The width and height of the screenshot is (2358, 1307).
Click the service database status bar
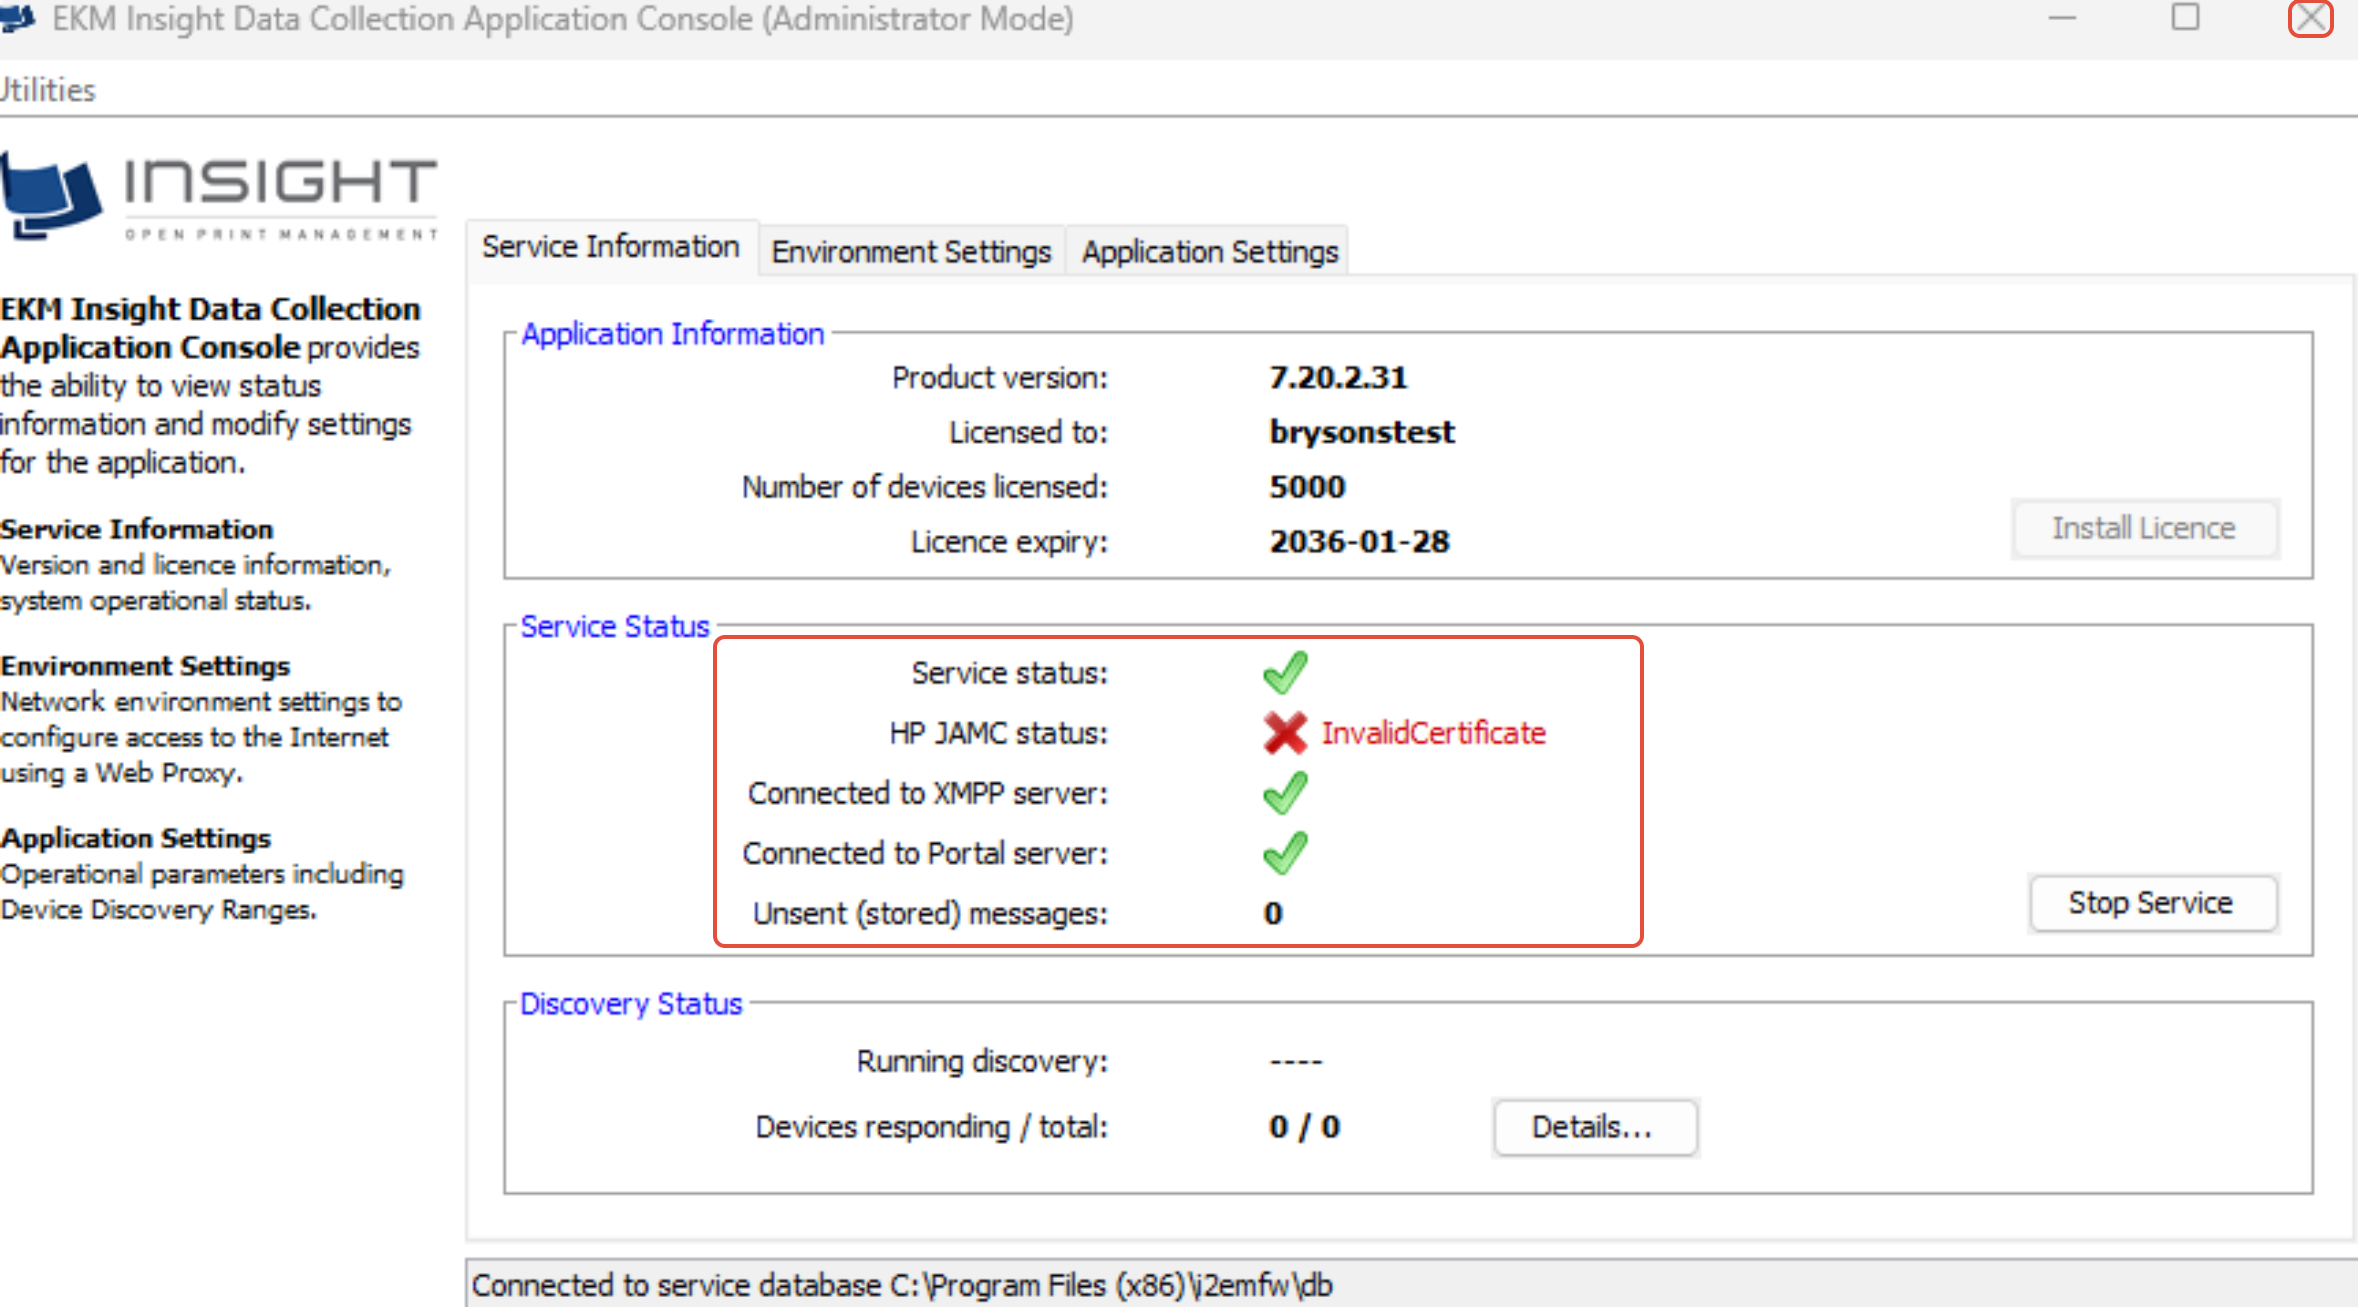pos(900,1285)
